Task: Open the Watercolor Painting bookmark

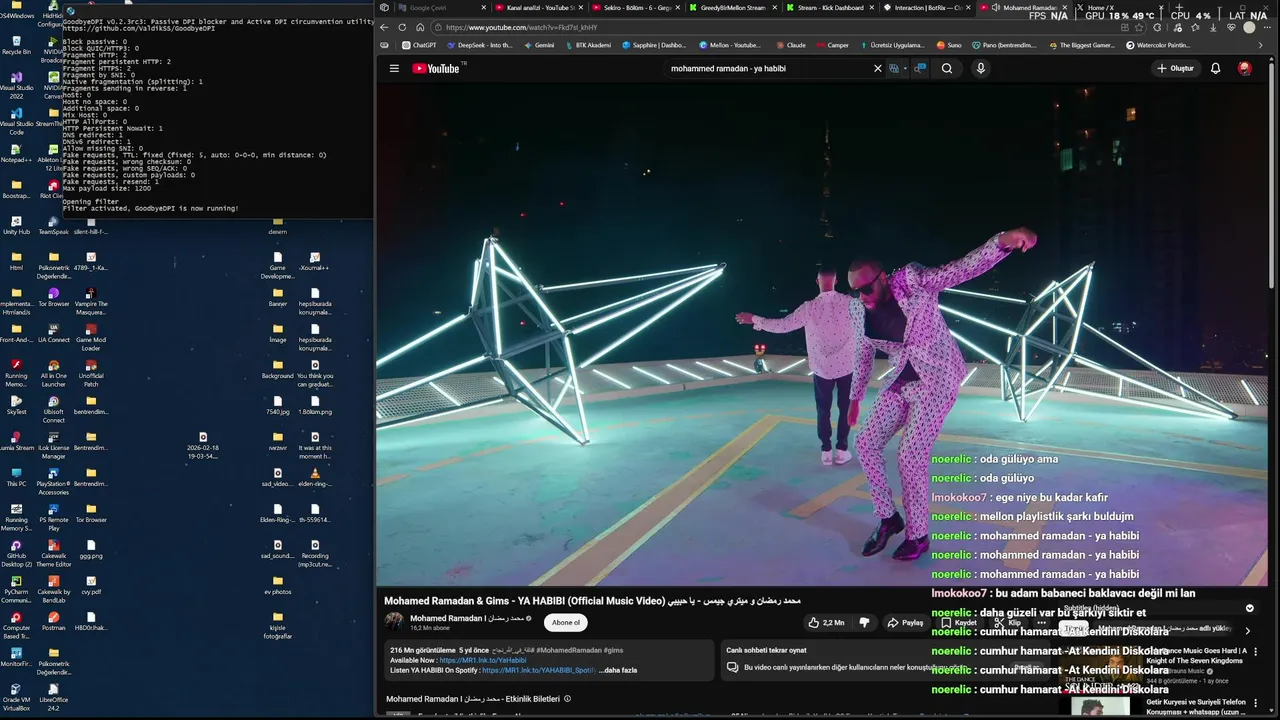Action: tap(1158, 45)
